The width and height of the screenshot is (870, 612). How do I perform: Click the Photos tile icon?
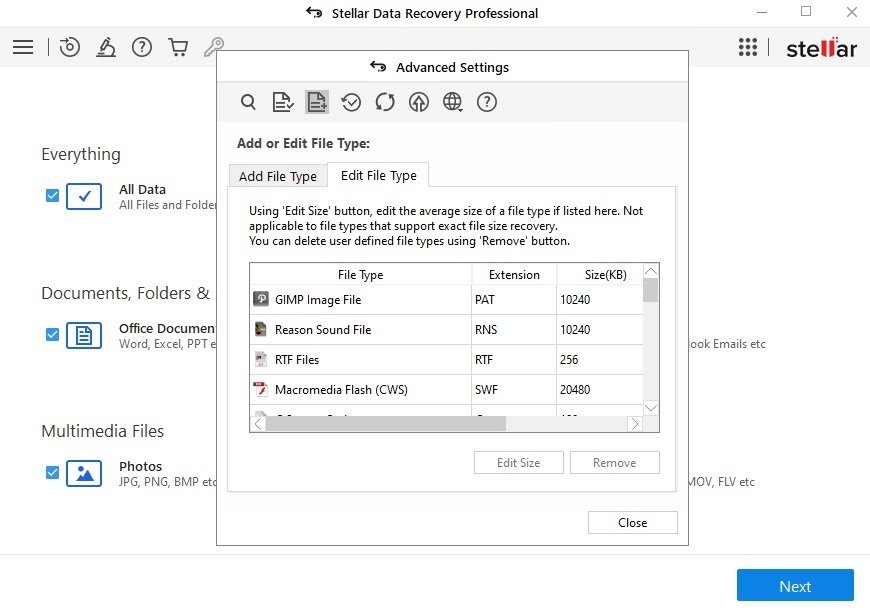(84, 473)
